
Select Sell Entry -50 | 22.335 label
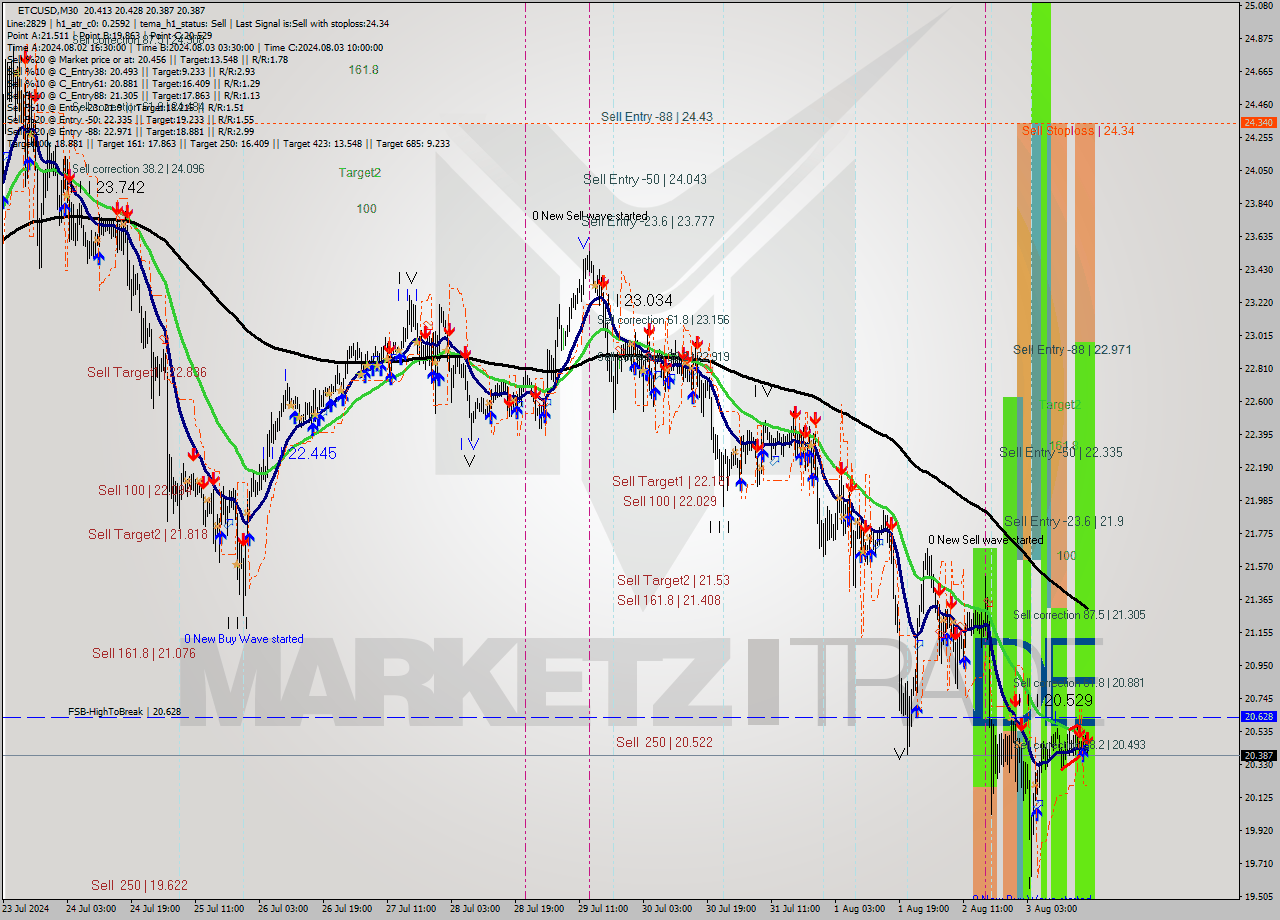(1061, 453)
